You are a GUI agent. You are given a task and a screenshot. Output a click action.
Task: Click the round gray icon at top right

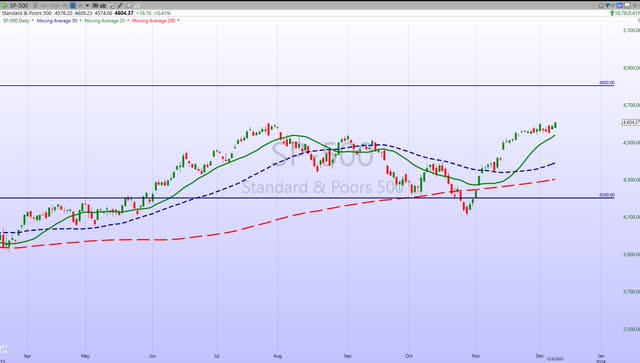[601, 6]
